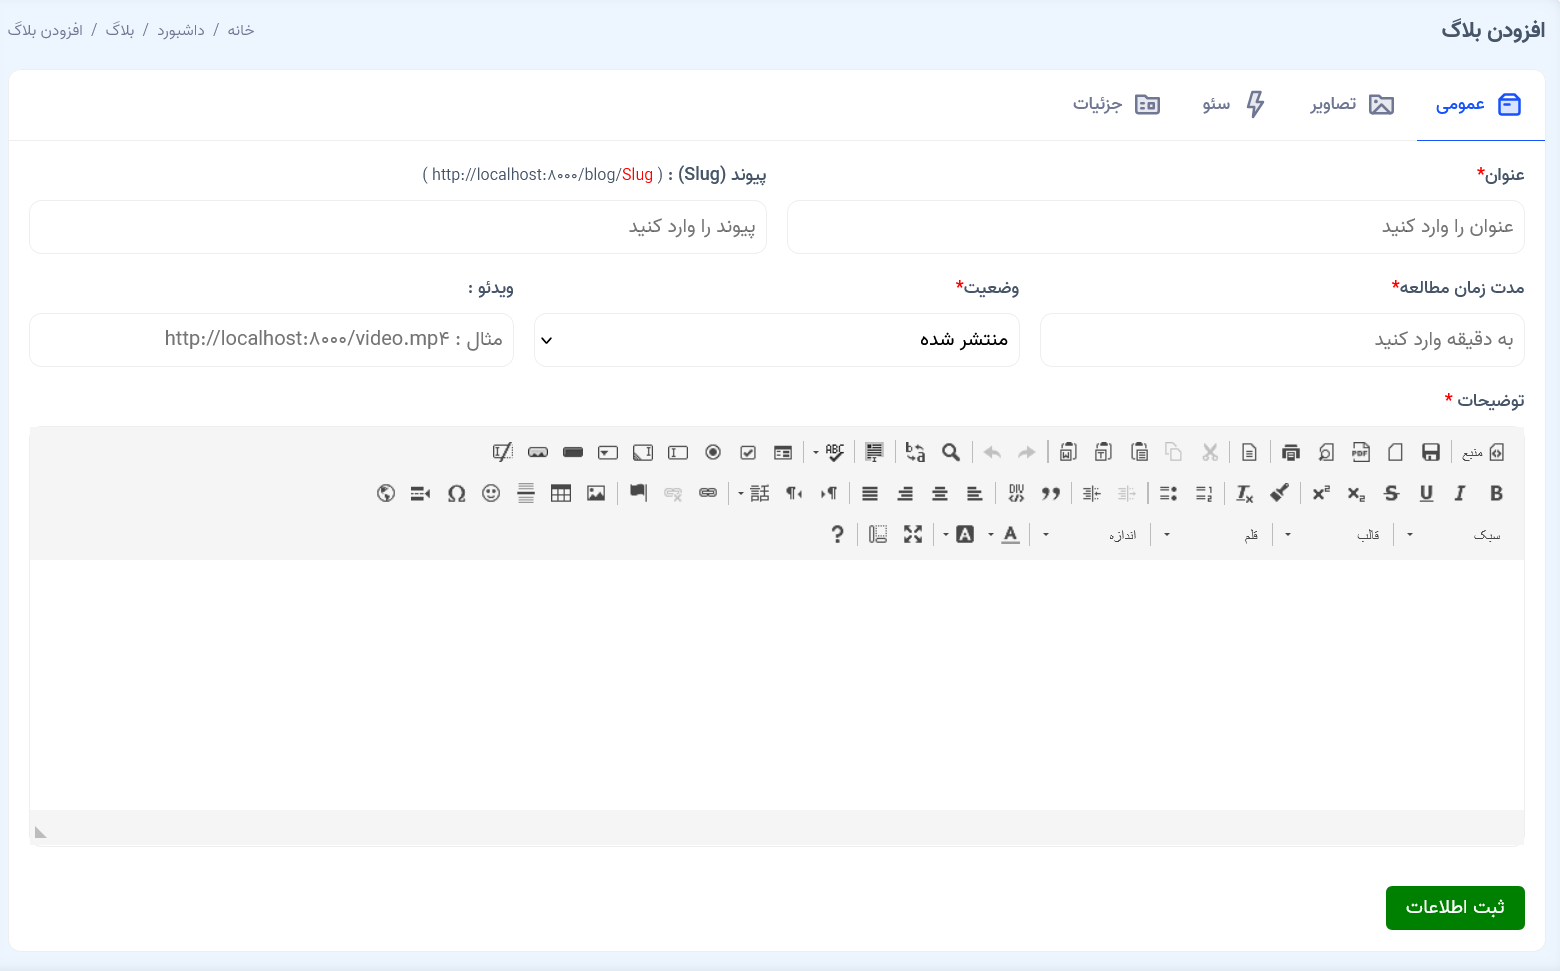Switch to the تصاویر tab

pos(1352,105)
